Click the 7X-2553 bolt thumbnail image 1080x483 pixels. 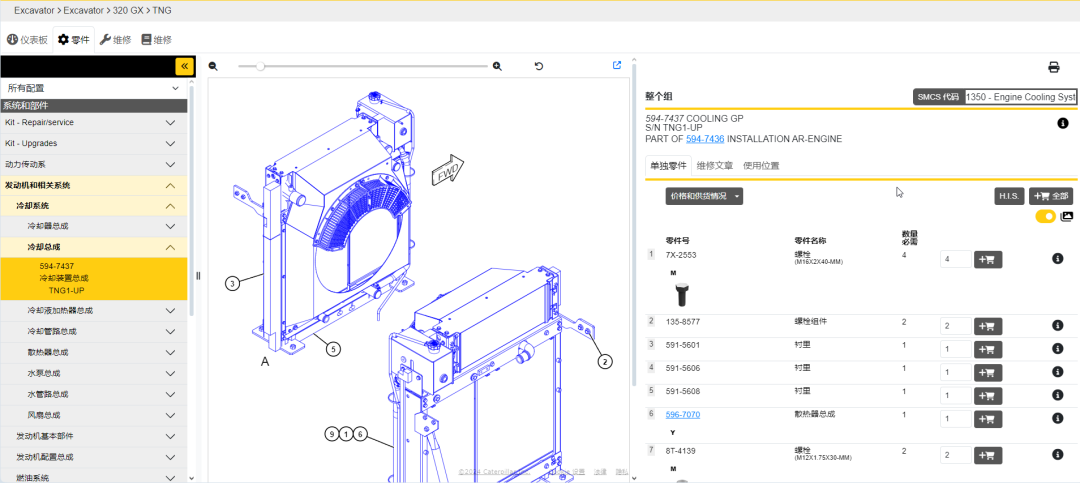tap(681, 295)
